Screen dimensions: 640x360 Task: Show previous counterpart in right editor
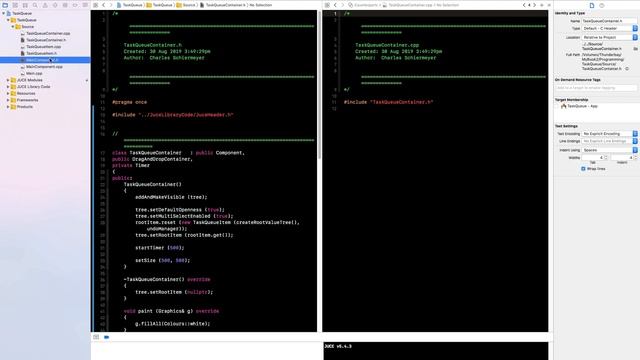(524, 5)
